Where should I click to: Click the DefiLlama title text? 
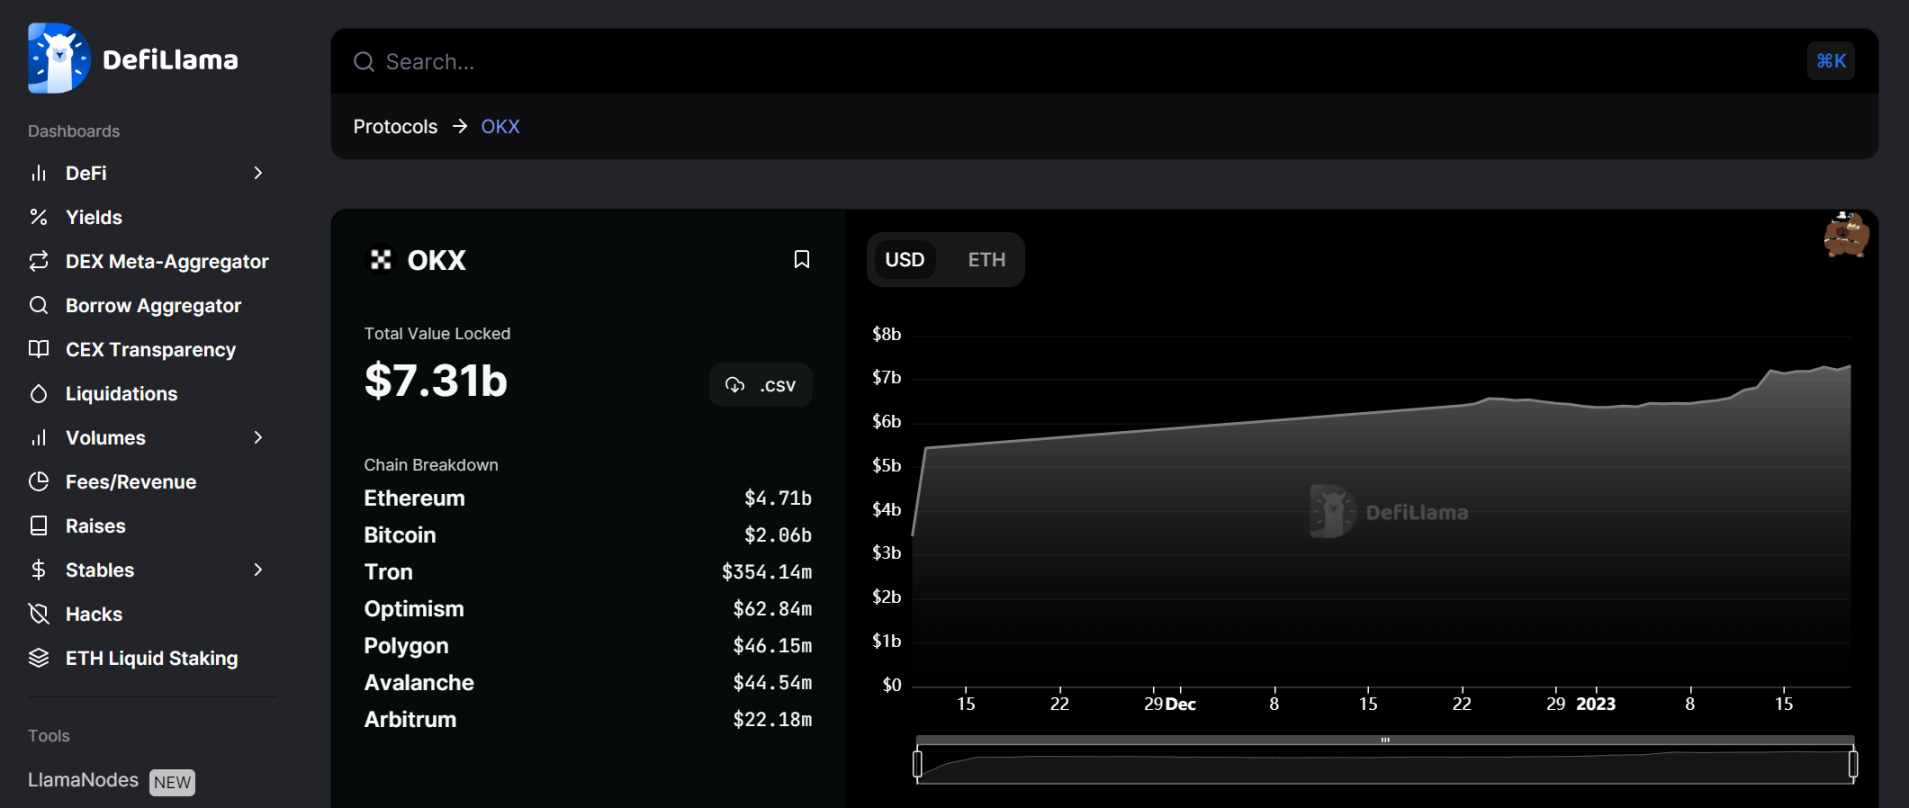pos(170,60)
